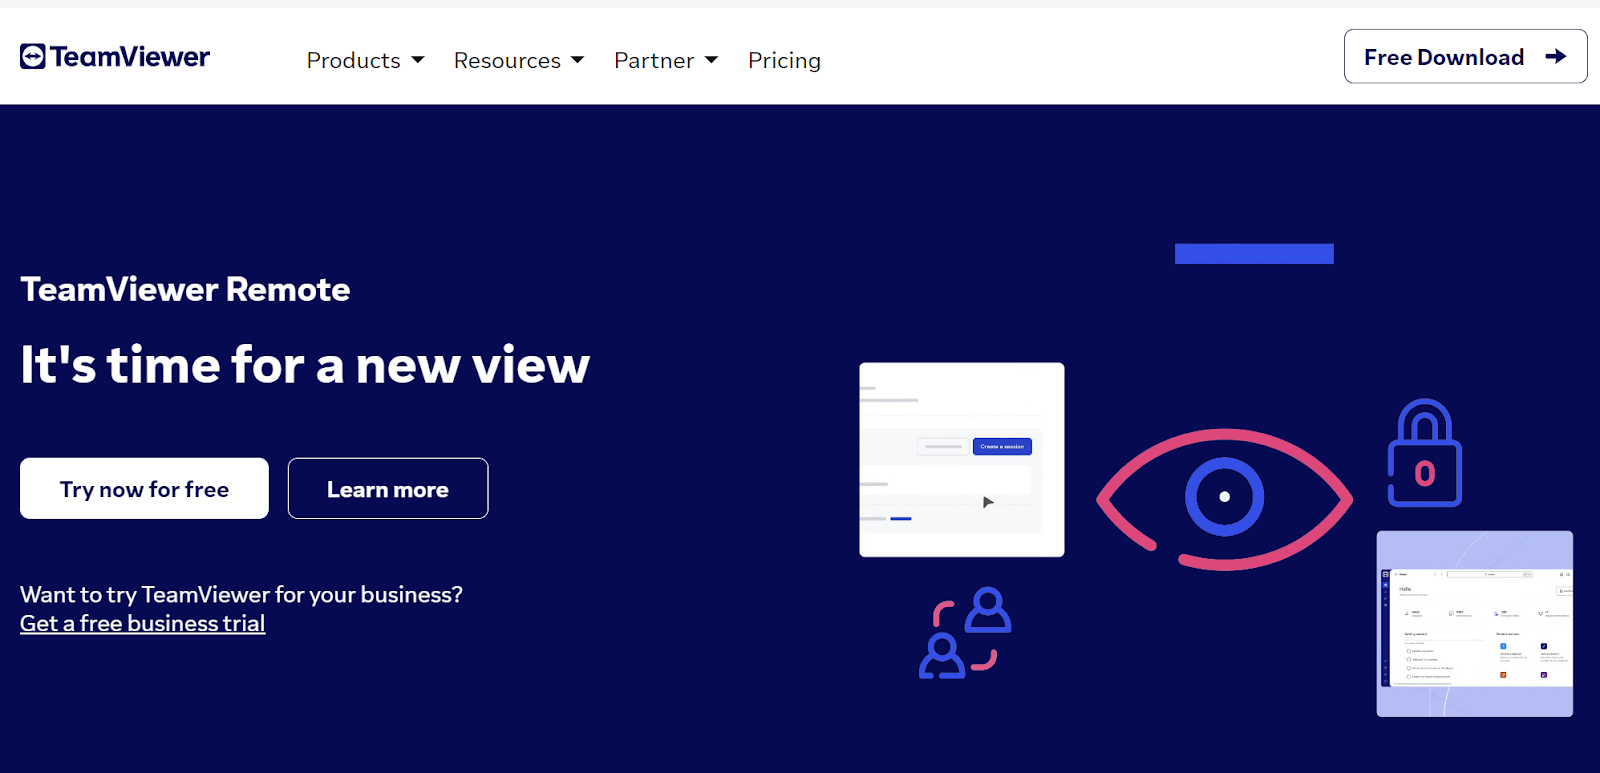Click the blue padlock icon
Image resolution: width=1600 pixels, height=773 pixels.
point(1425,453)
